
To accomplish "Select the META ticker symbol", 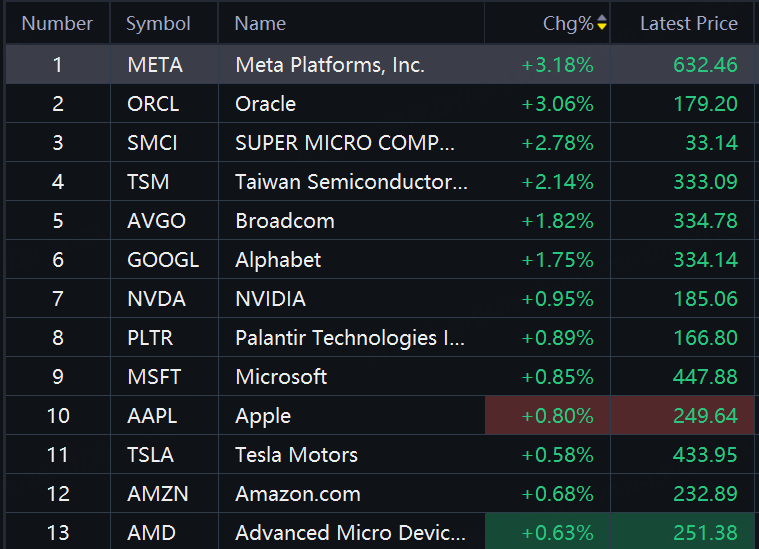I will click(155, 65).
